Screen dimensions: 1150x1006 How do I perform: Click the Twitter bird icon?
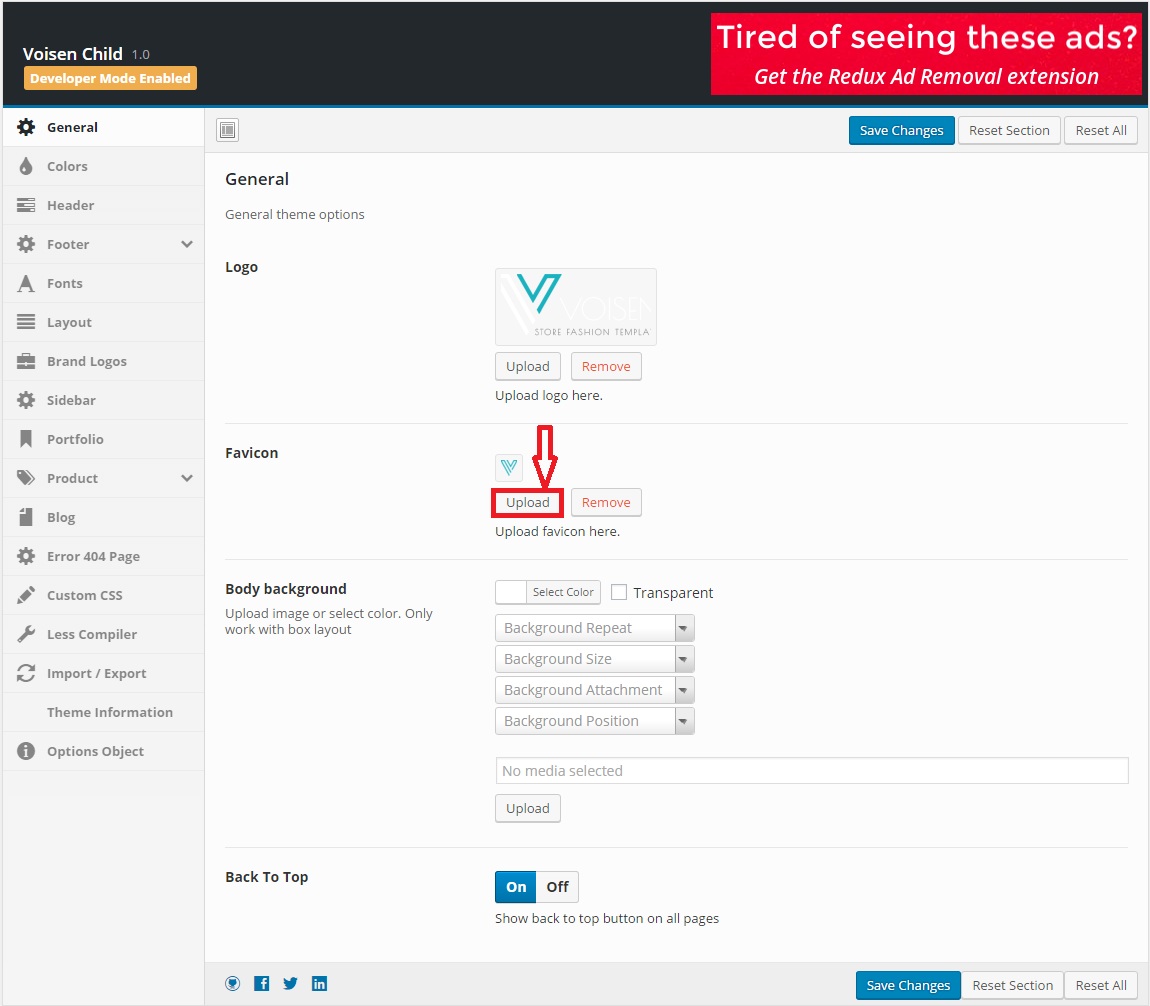(290, 983)
